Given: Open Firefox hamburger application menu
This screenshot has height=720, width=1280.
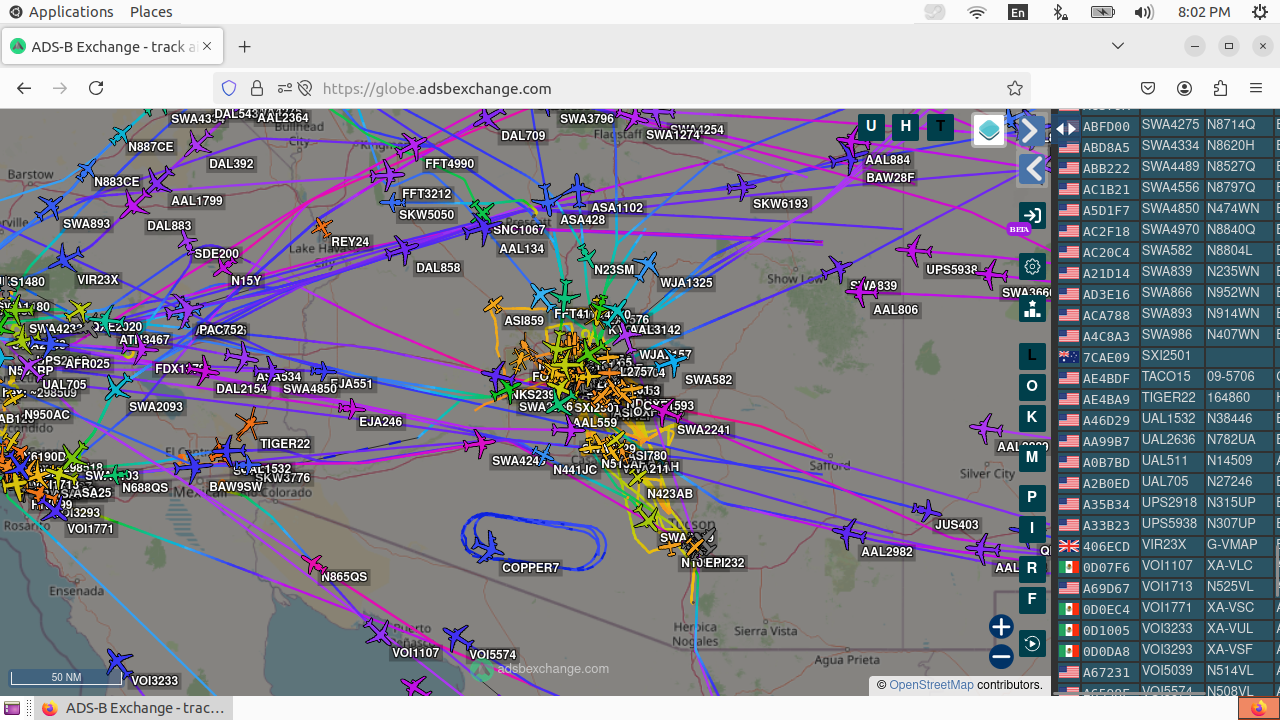Looking at the screenshot, I should [1257, 88].
